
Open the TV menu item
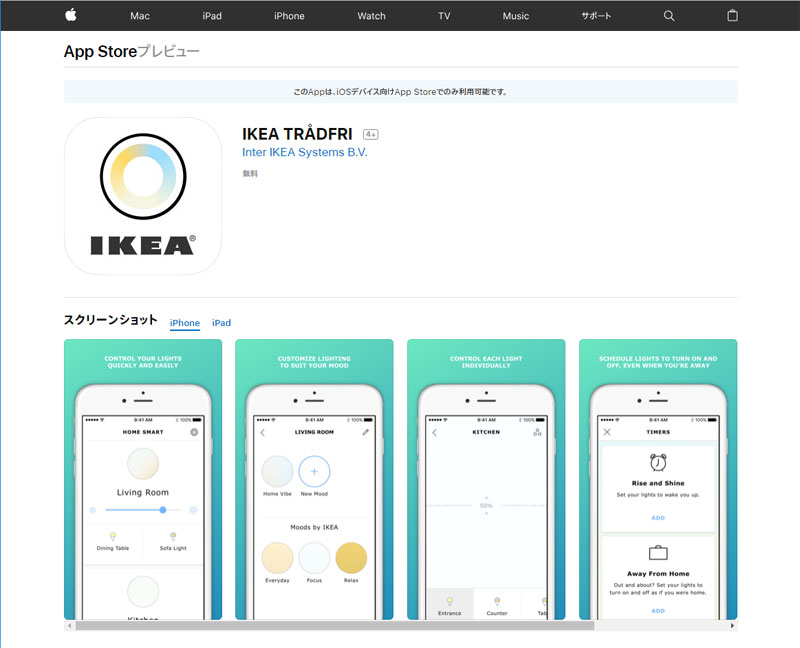444,16
